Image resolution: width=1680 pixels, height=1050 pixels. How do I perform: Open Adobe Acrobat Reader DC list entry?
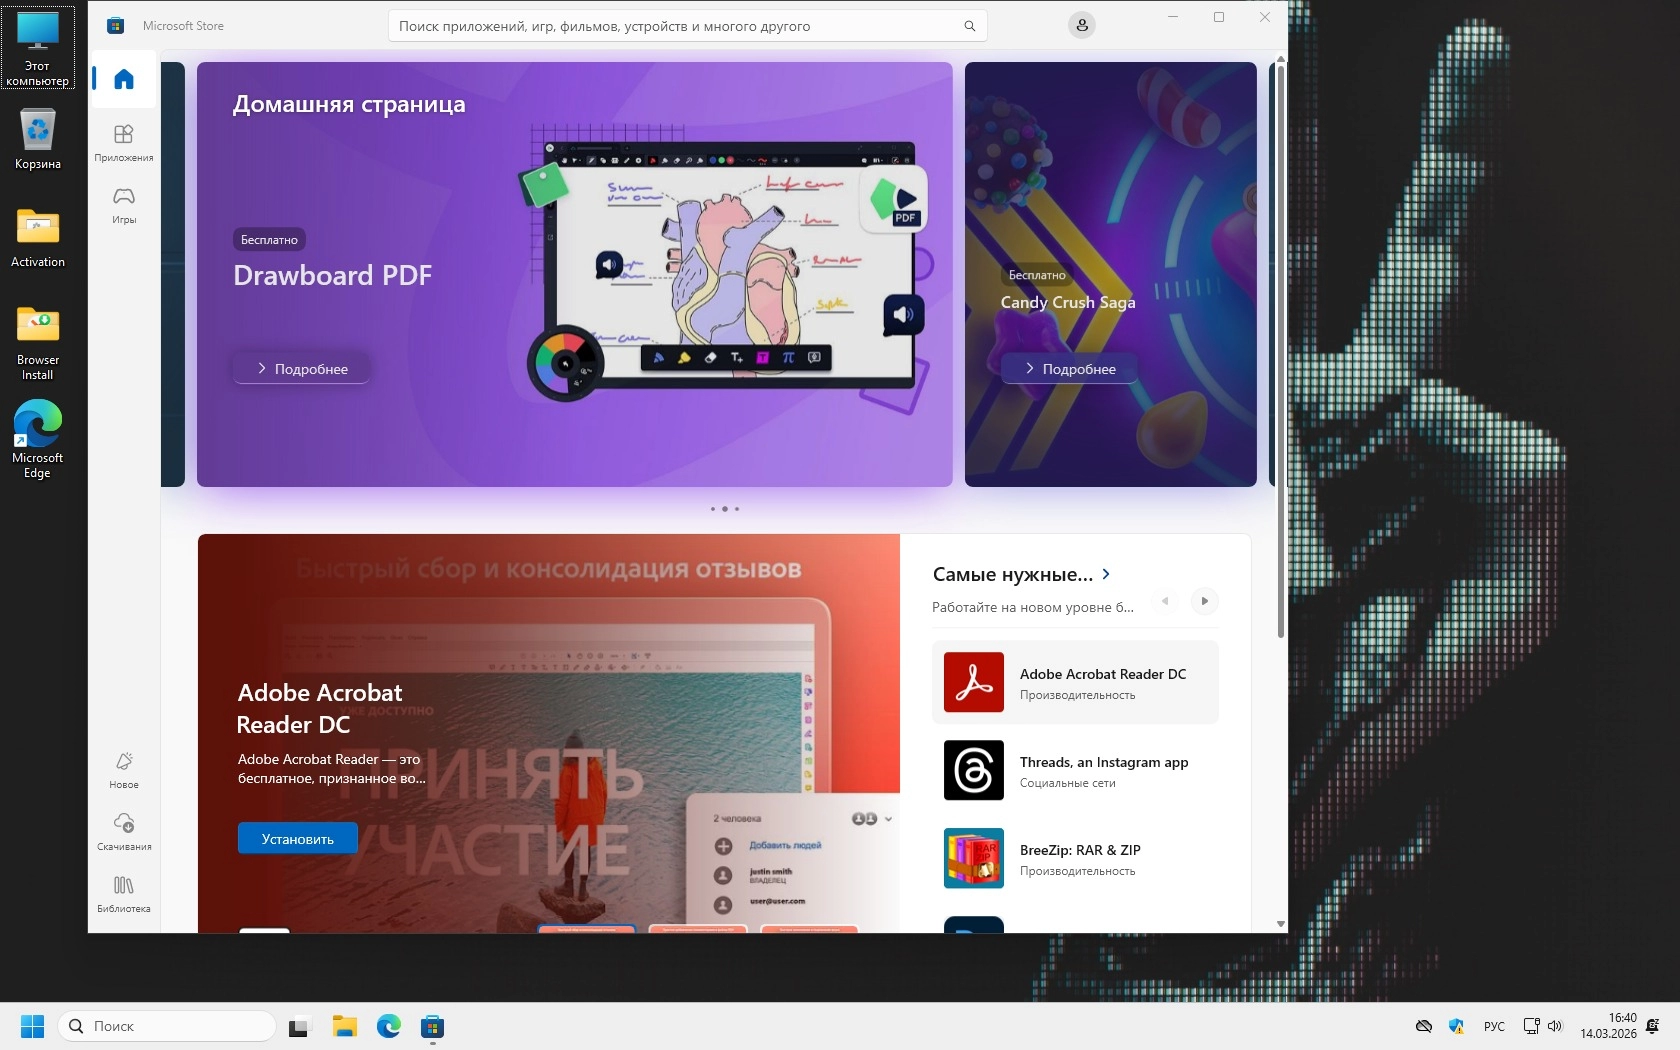(x=1075, y=682)
